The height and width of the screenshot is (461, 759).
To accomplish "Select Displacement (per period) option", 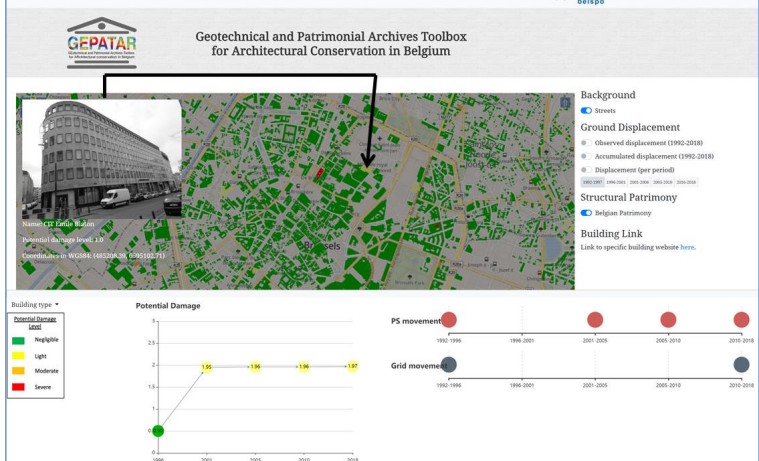I will [x=585, y=169].
